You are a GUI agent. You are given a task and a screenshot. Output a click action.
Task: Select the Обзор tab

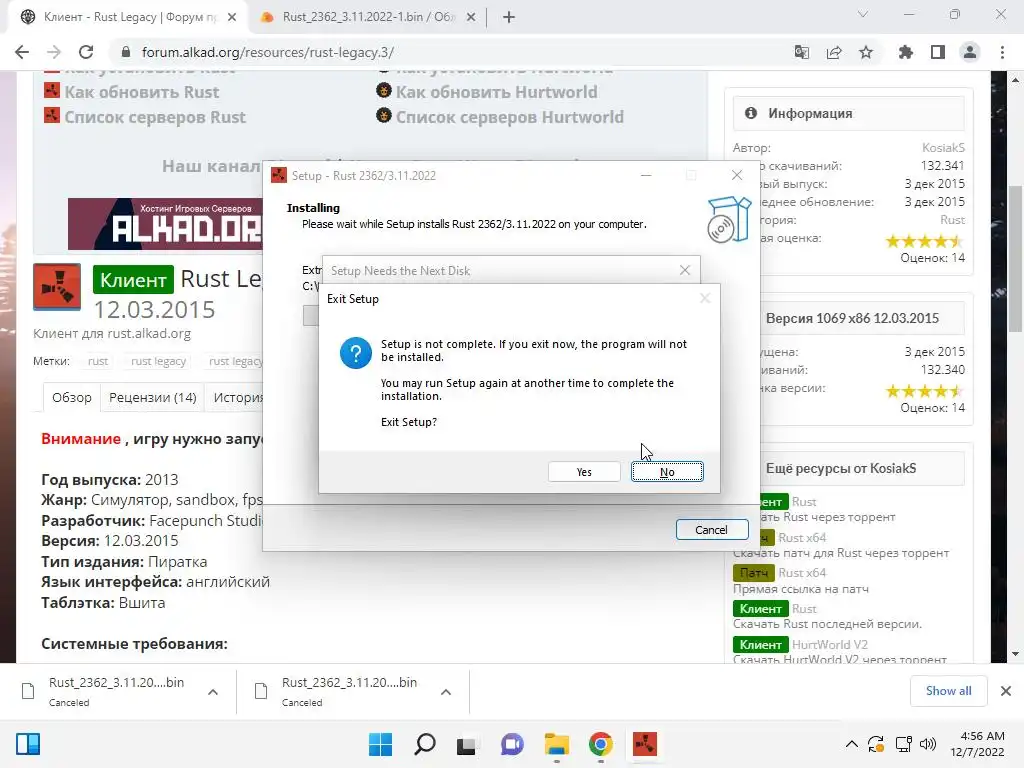point(72,397)
